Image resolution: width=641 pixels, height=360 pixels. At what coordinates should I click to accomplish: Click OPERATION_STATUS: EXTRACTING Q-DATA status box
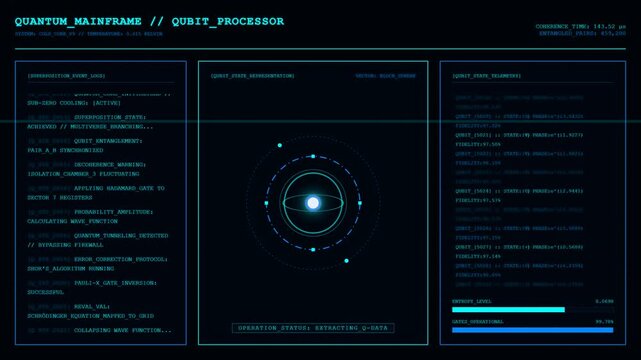tap(313, 328)
